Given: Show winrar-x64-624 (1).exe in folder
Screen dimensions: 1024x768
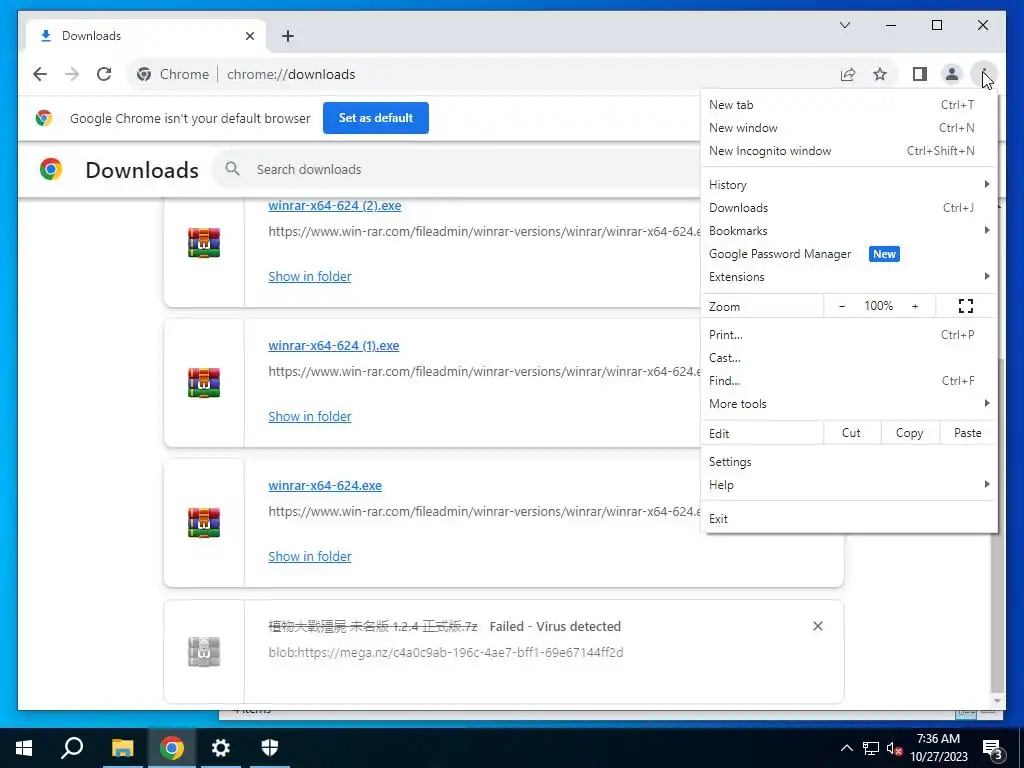Looking at the screenshot, I should pyautogui.click(x=310, y=416).
